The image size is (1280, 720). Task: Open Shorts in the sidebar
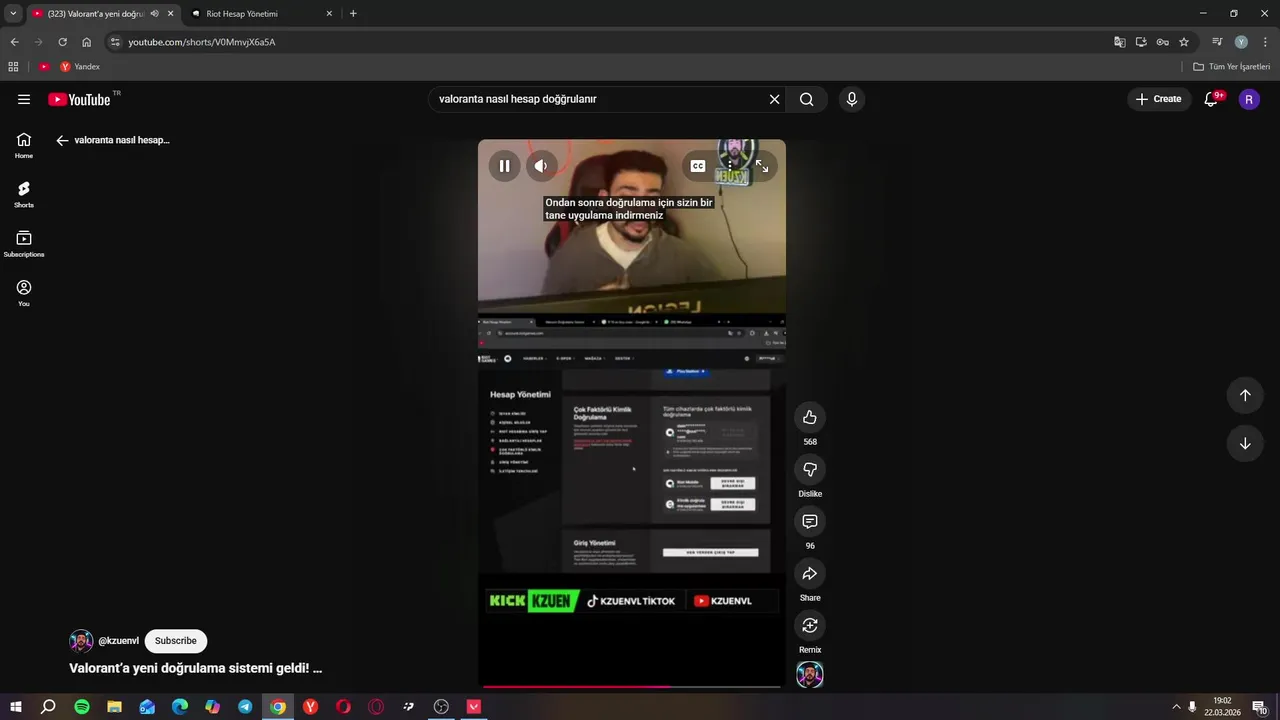24,194
